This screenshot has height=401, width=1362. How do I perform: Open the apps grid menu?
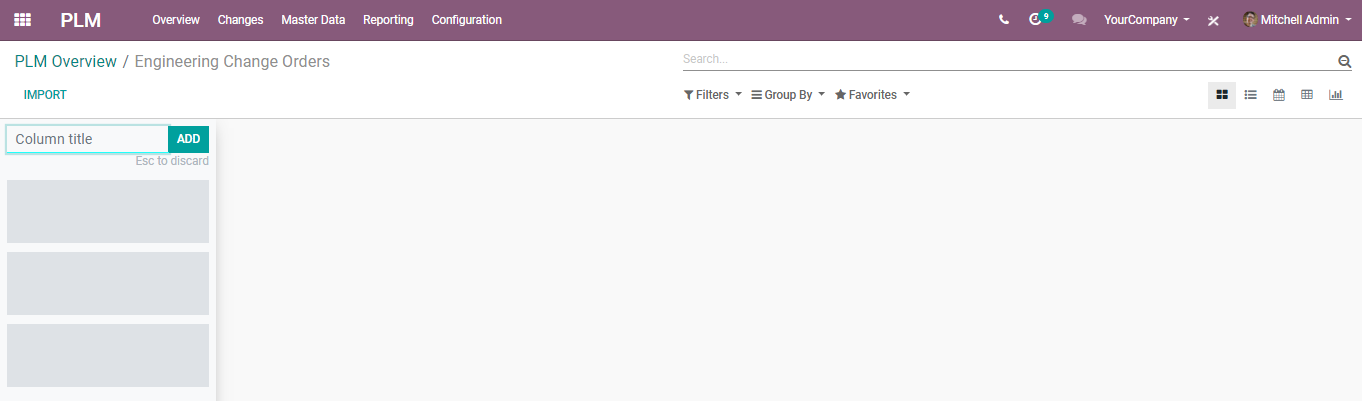tap(22, 20)
